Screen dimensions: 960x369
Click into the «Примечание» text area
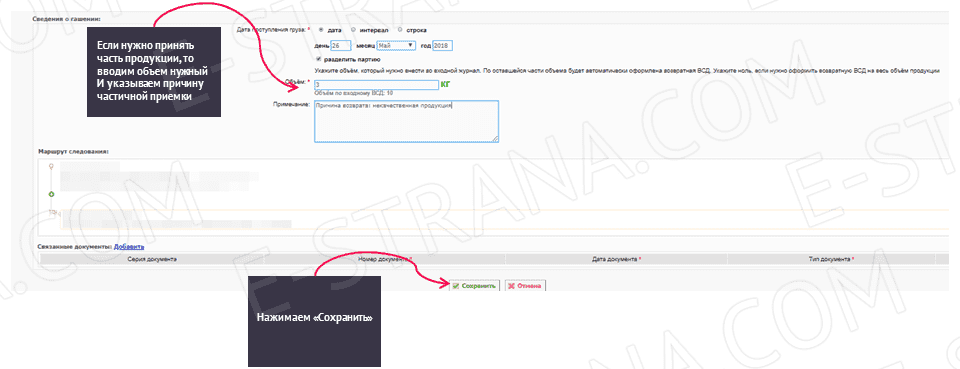tap(407, 121)
